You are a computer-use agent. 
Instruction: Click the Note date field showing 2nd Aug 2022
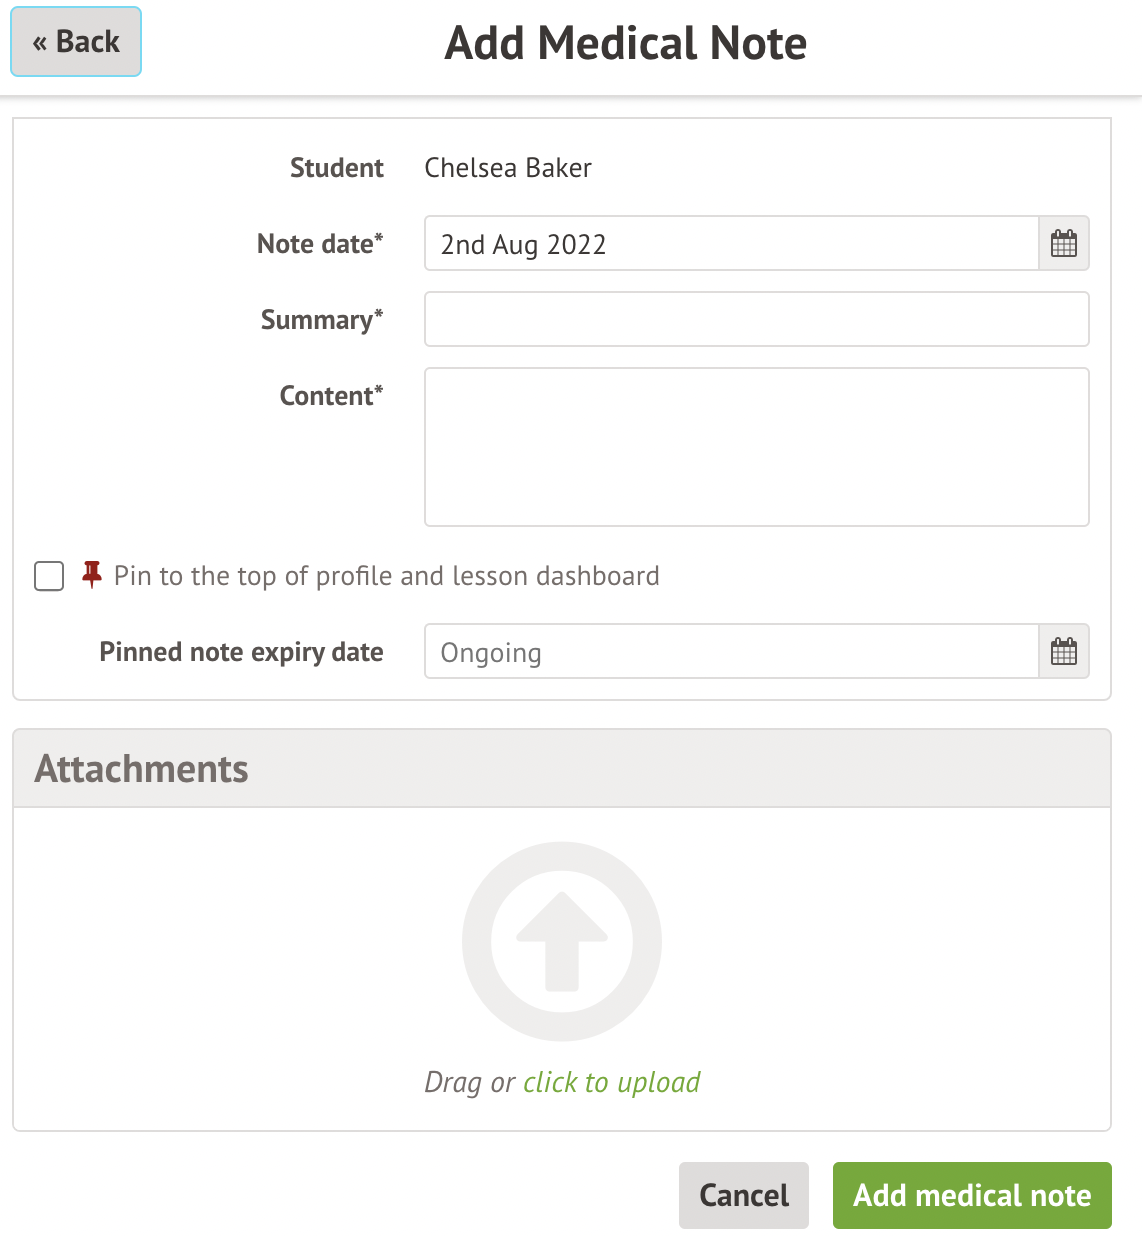click(x=730, y=244)
